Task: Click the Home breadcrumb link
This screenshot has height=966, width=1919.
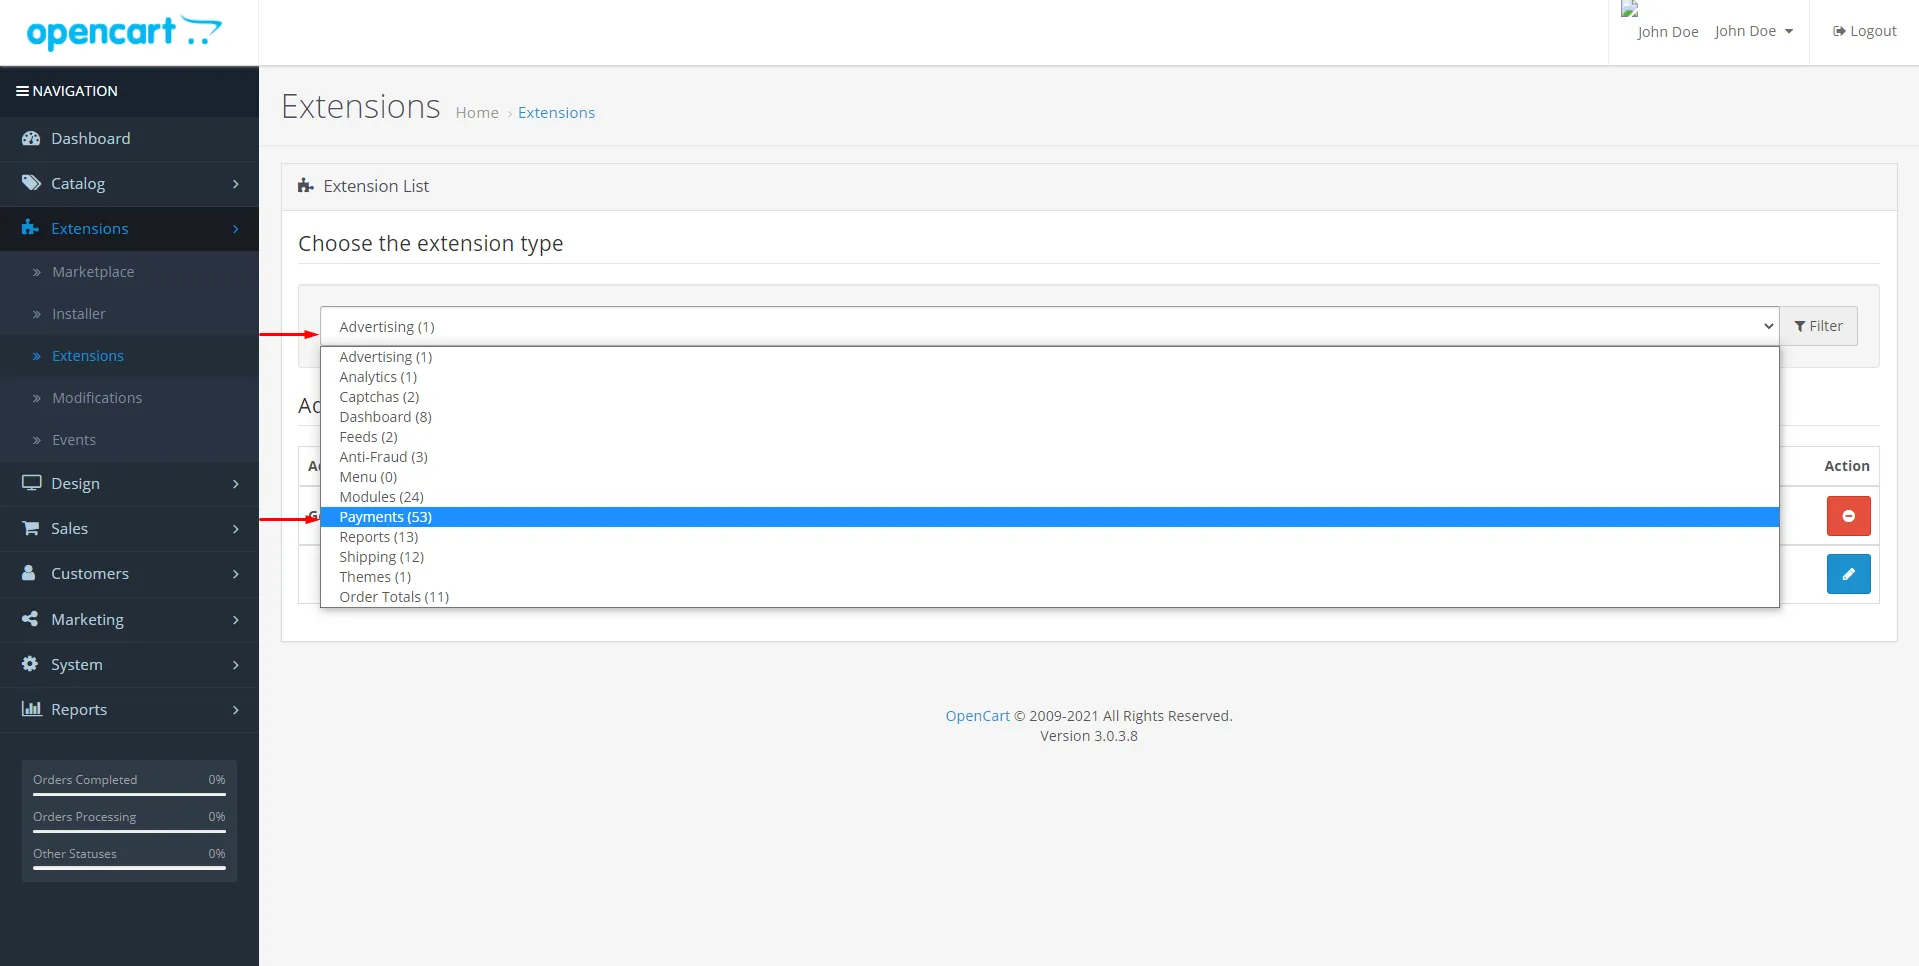Action: coord(477,113)
